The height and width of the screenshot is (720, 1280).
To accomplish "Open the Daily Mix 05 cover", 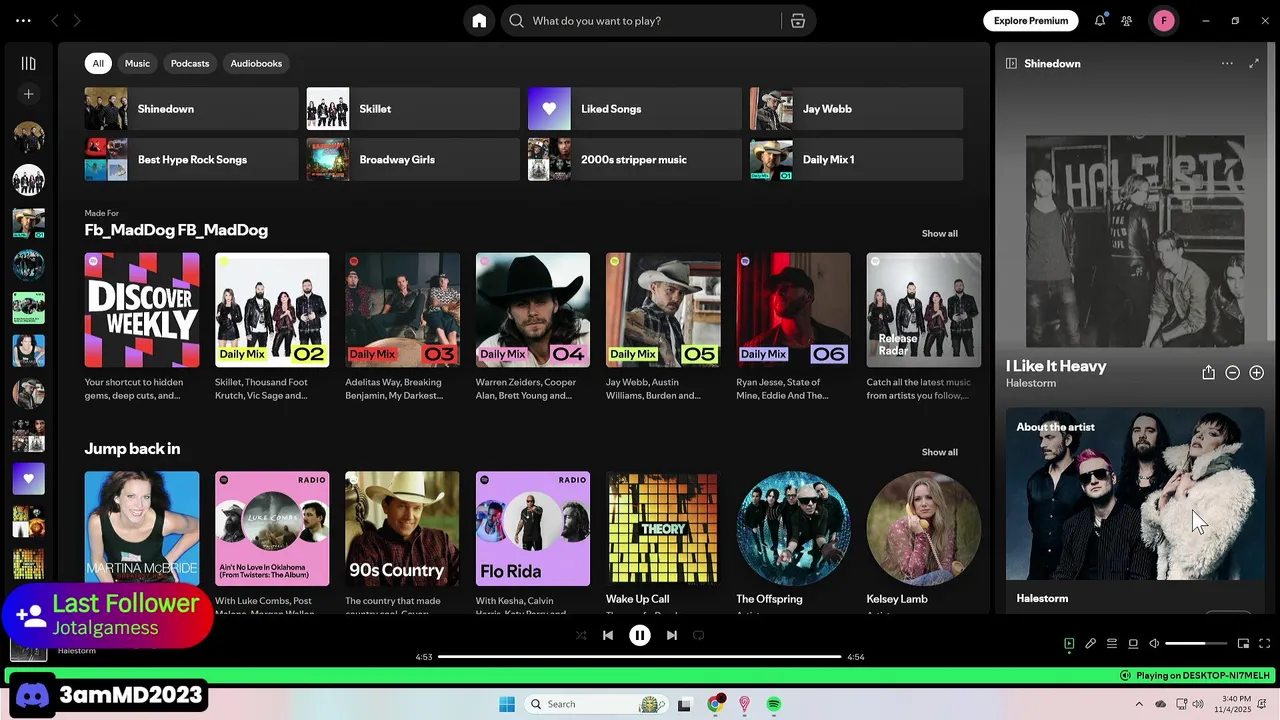I will click(x=663, y=310).
